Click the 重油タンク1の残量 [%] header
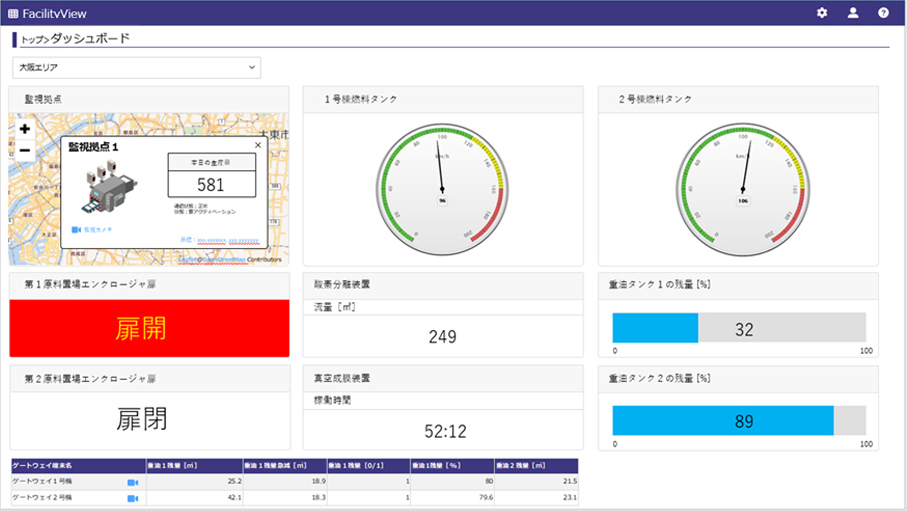 (738, 285)
